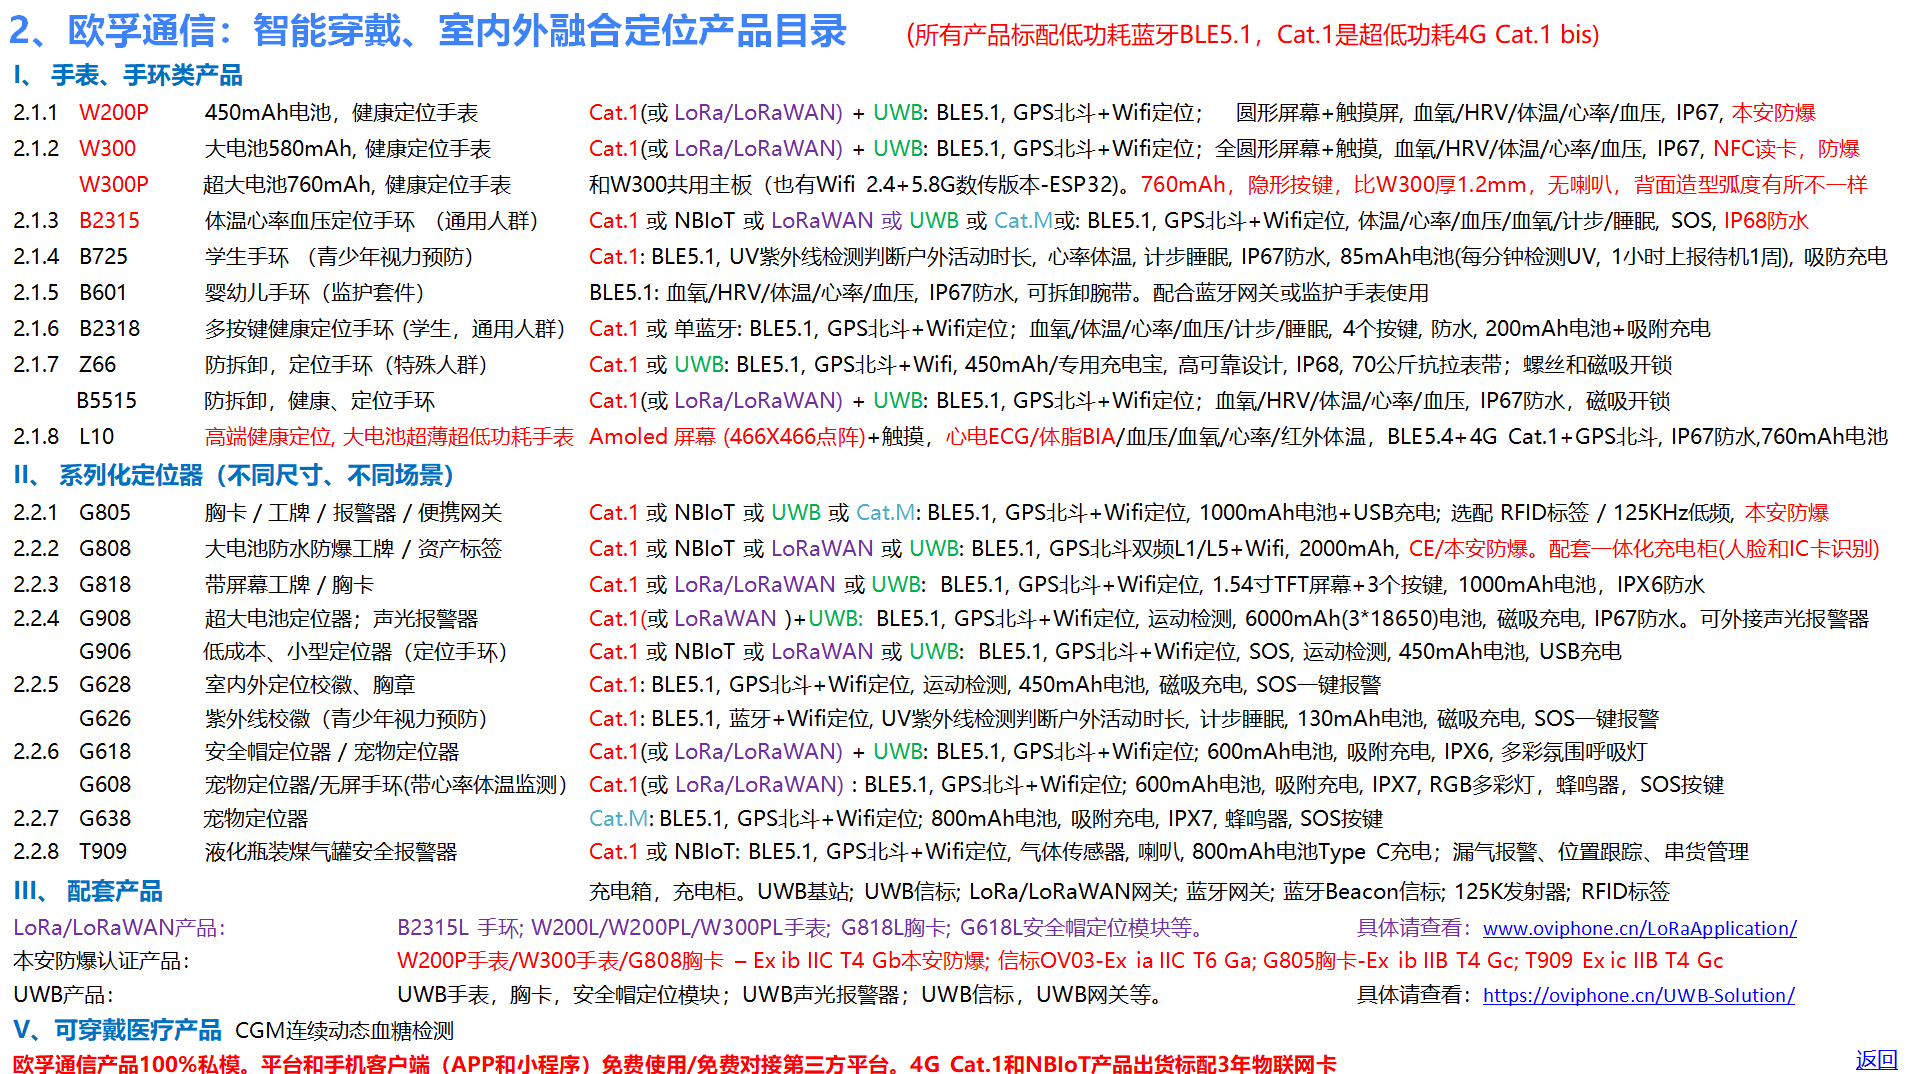The image size is (1914, 1074).
Task: Click the red BLE5.1 note in header
Action: point(1252,35)
